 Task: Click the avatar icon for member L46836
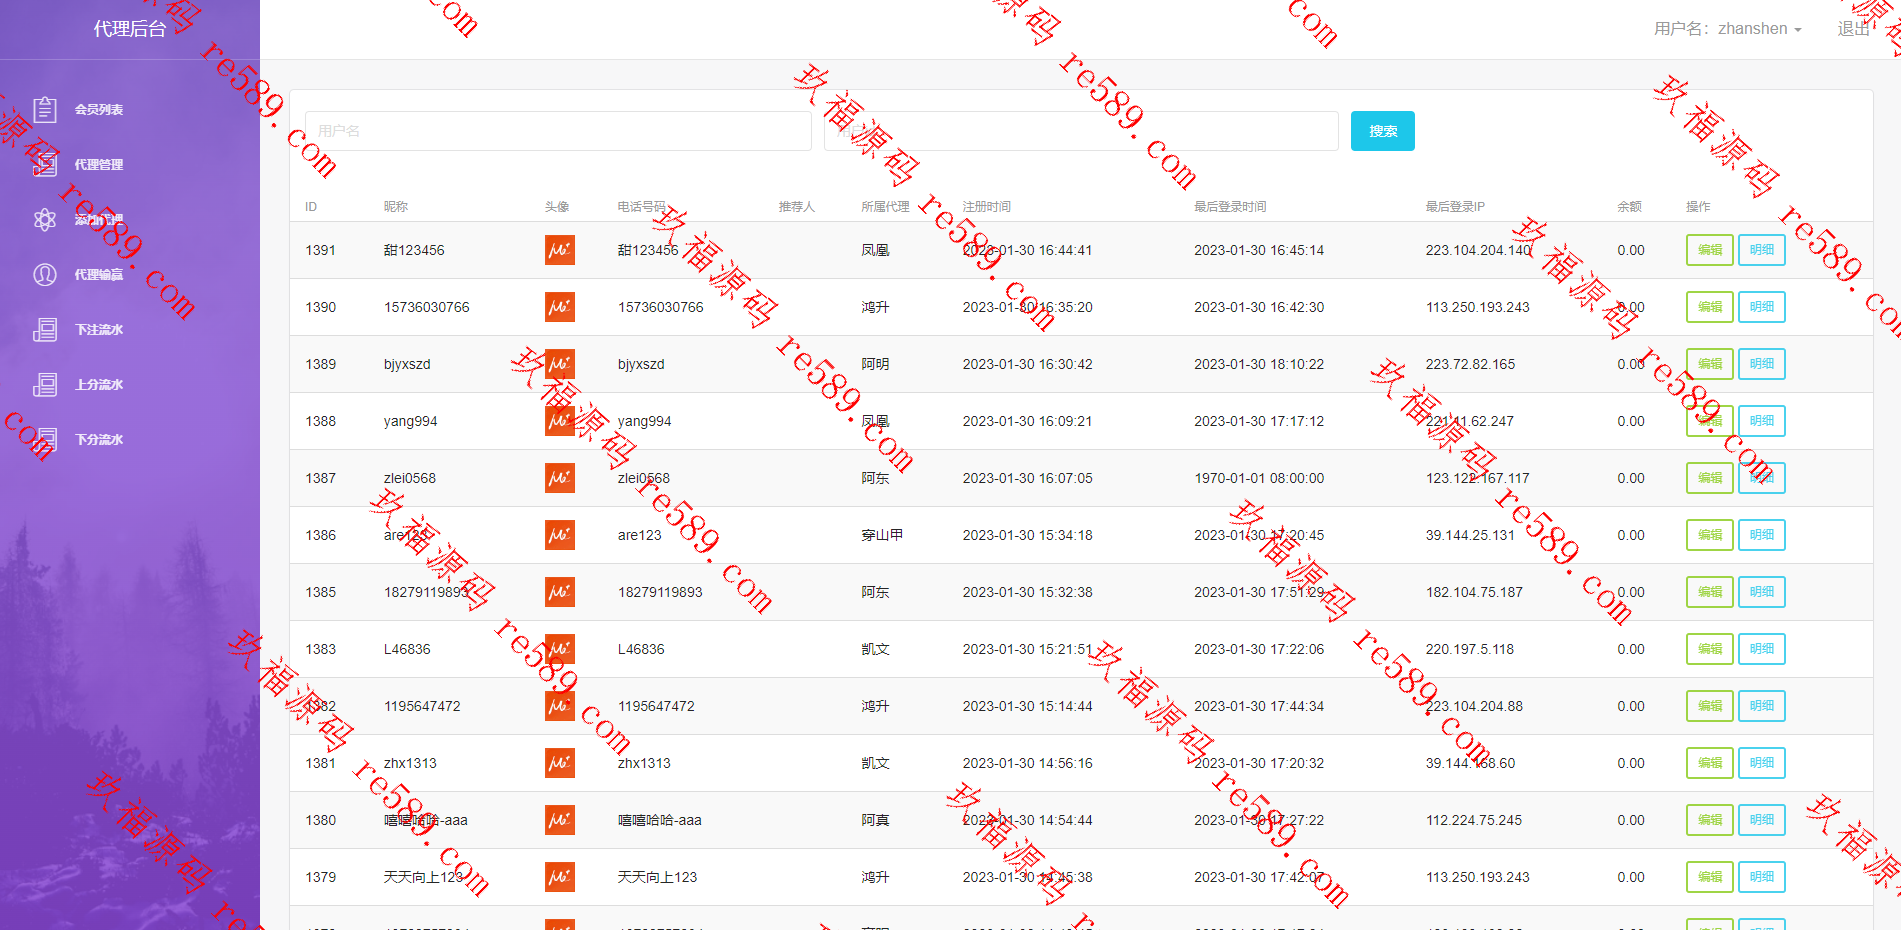tap(560, 649)
